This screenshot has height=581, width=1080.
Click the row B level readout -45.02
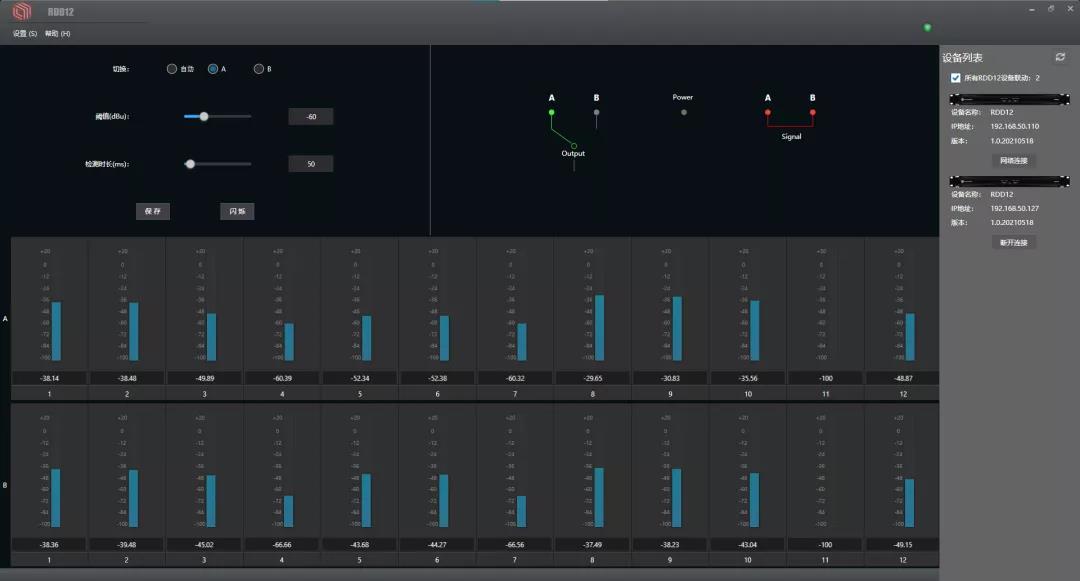click(204, 545)
